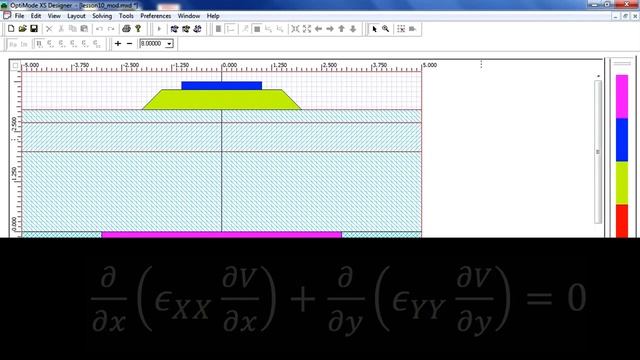The width and height of the screenshot is (640, 360).
Task: Click the undo arrow icon
Action: click(99, 29)
